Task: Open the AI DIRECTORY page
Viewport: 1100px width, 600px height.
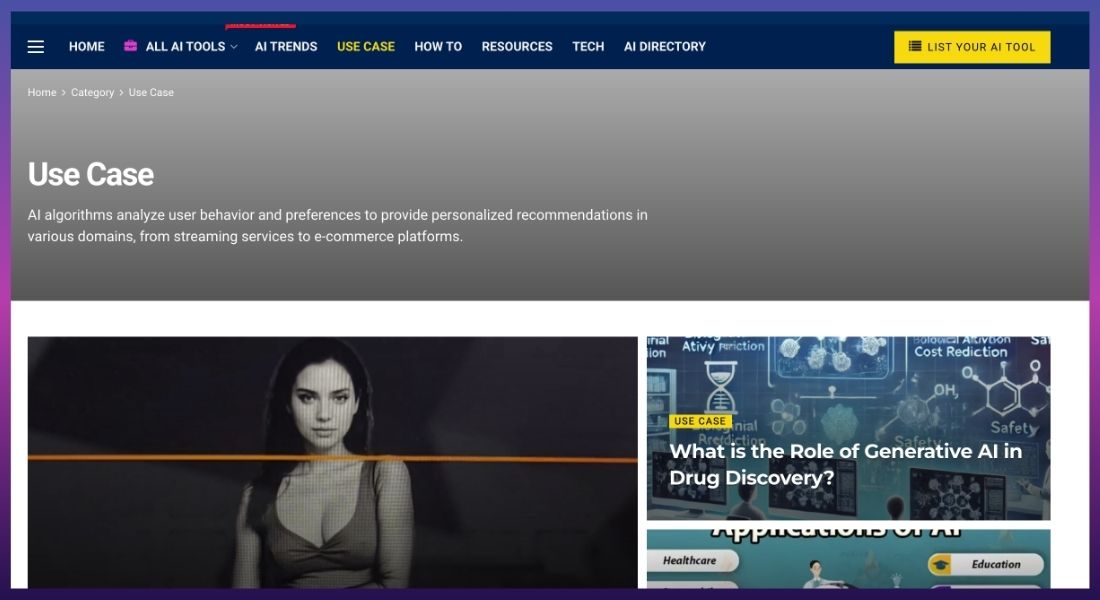Action: [664, 46]
